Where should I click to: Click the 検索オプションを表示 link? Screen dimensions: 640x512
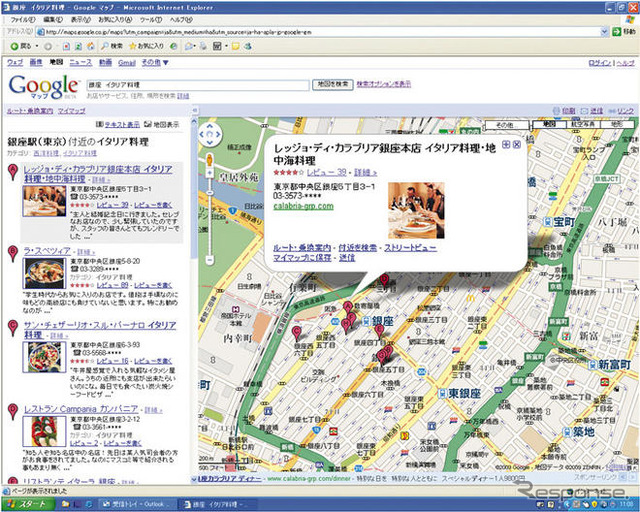[384, 84]
